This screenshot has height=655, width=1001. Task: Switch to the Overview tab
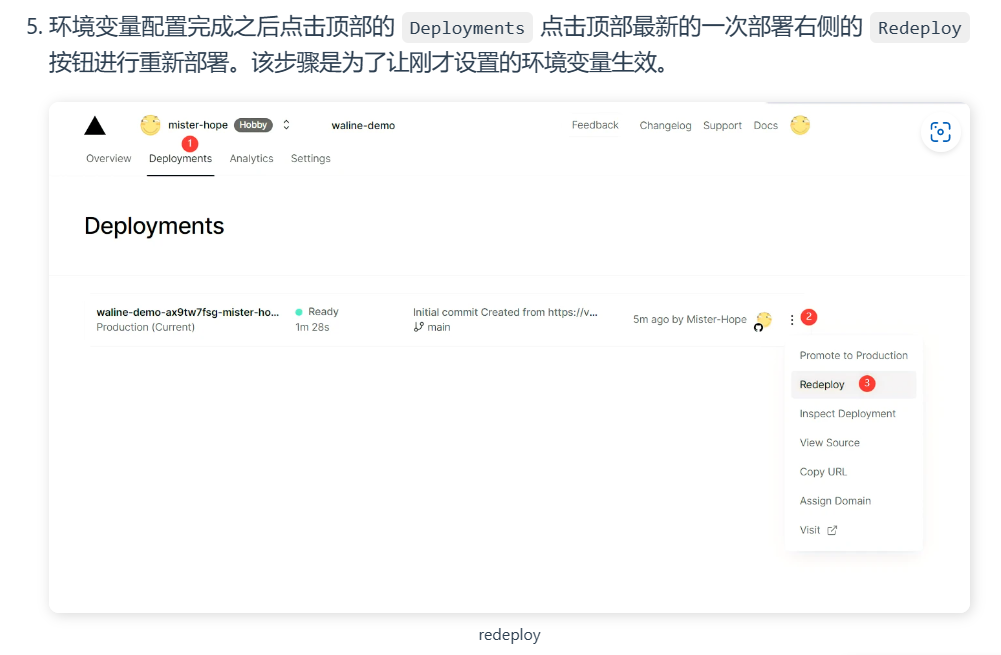coord(109,158)
